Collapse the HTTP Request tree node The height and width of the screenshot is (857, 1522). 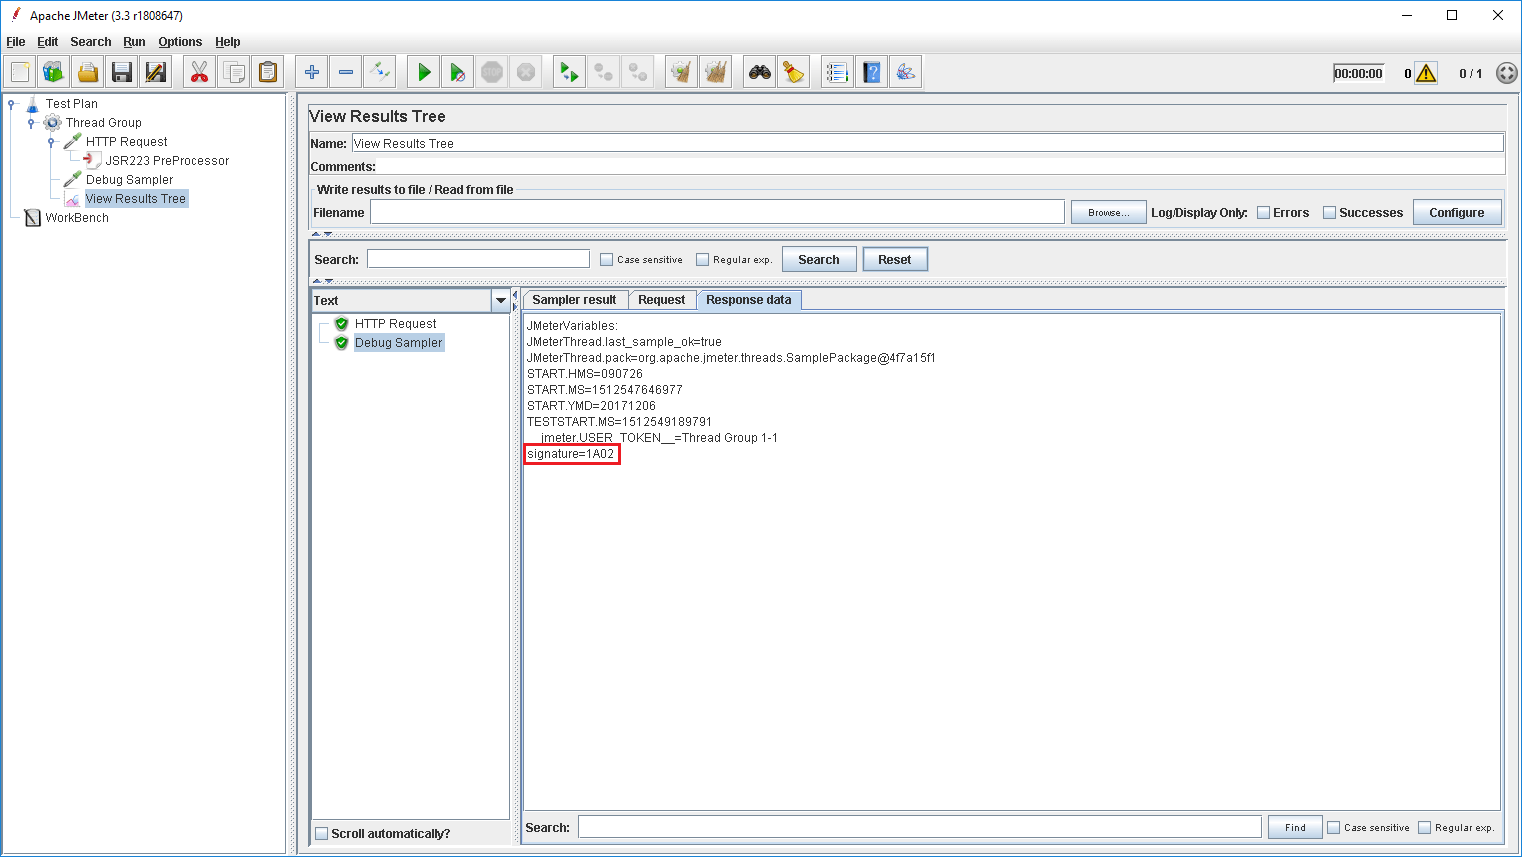coord(52,142)
